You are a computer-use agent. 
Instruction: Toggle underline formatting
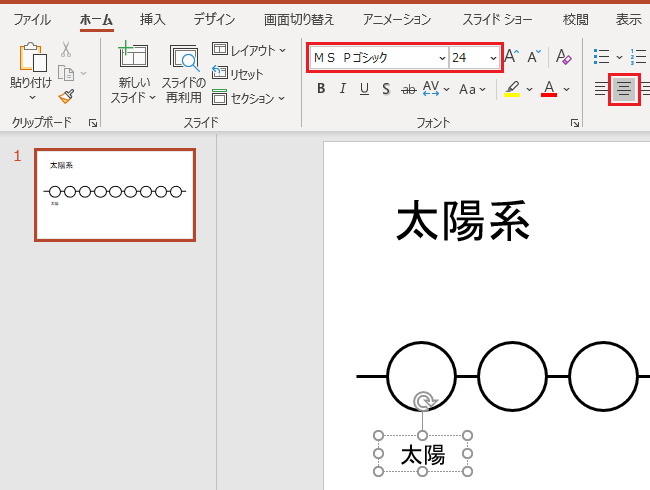(x=364, y=88)
